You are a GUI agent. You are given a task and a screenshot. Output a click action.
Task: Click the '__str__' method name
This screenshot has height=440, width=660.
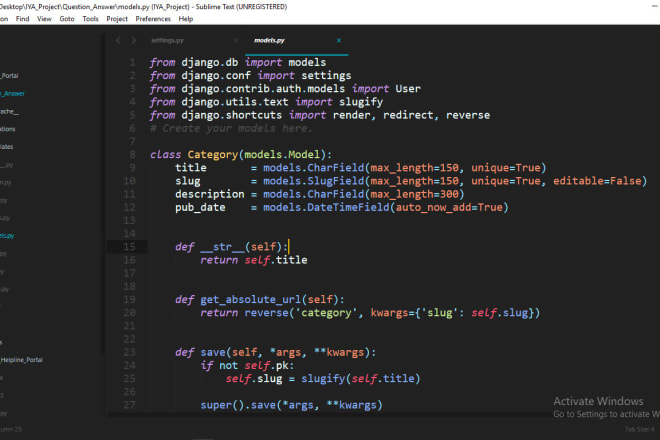[x=222, y=247]
